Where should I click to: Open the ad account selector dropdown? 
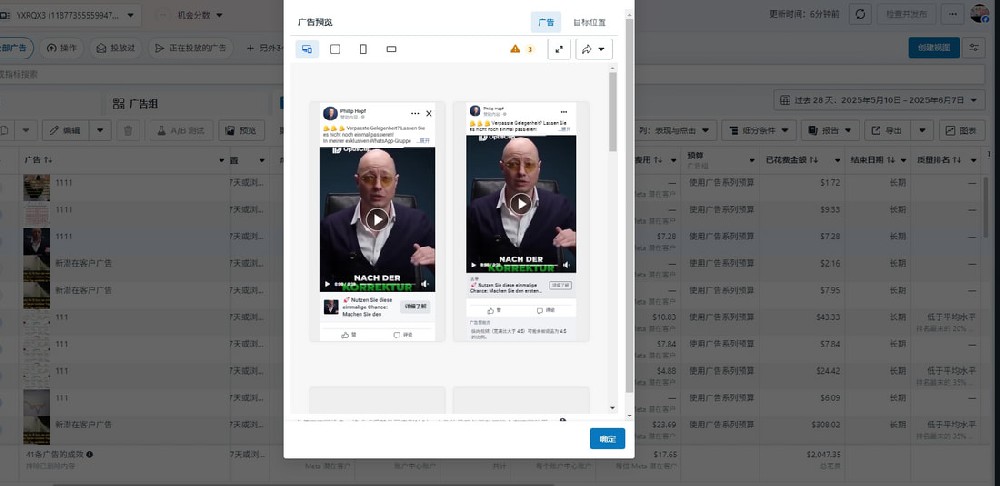70,15
